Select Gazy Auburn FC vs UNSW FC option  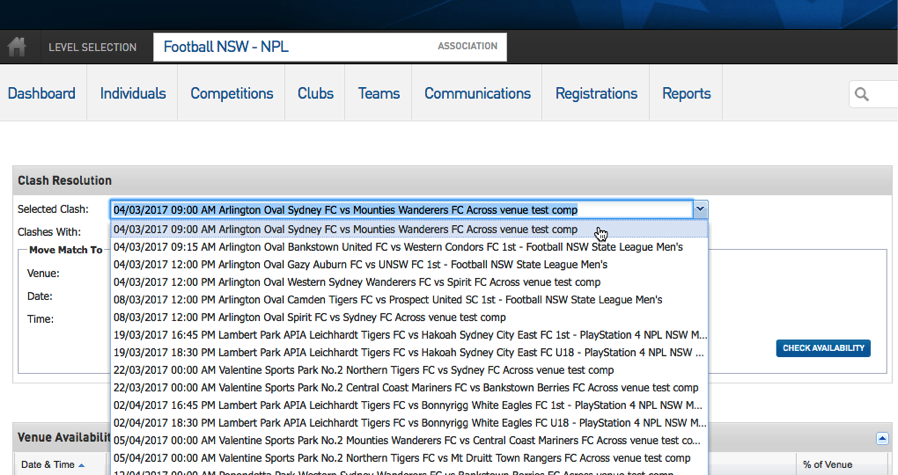click(x=409, y=265)
